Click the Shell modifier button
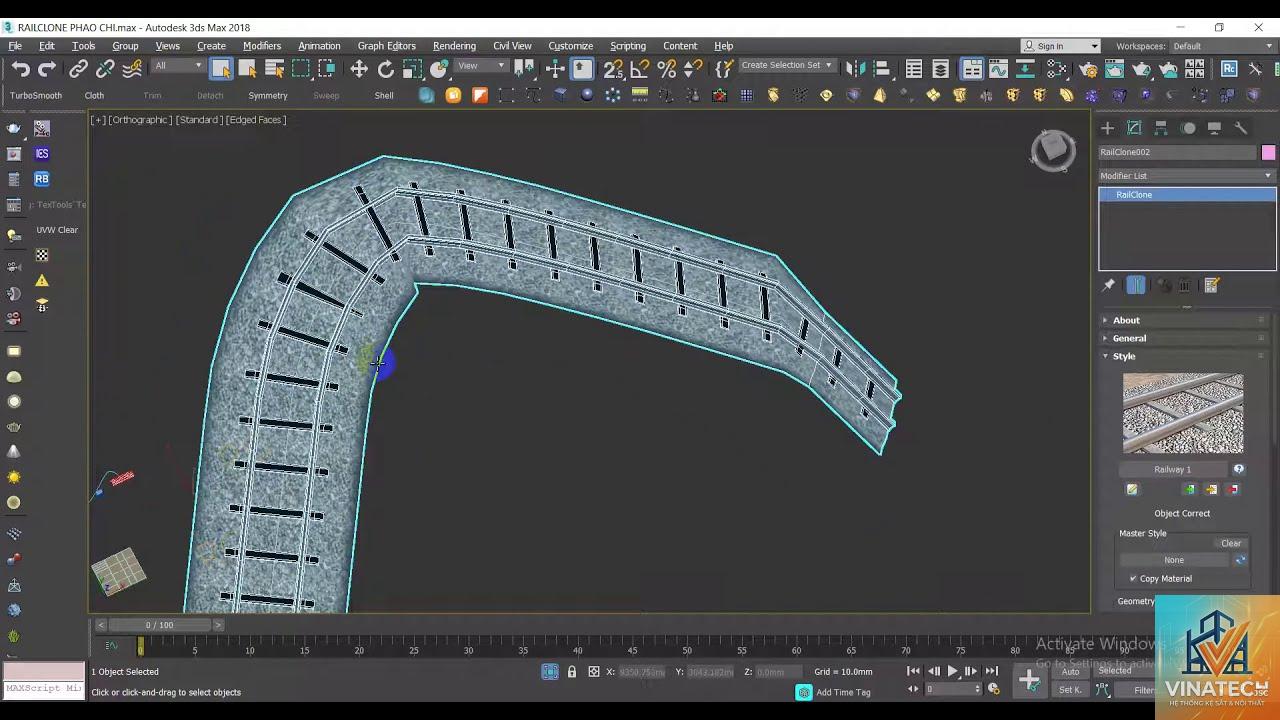This screenshot has height=720, width=1280. click(x=384, y=96)
